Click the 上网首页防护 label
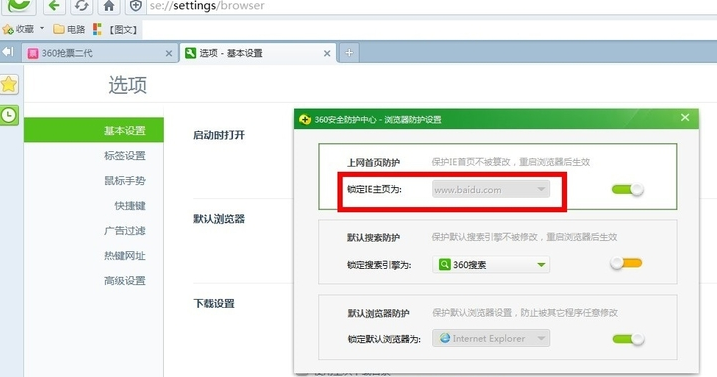This screenshot has height=377, width=717. [373, 162]
